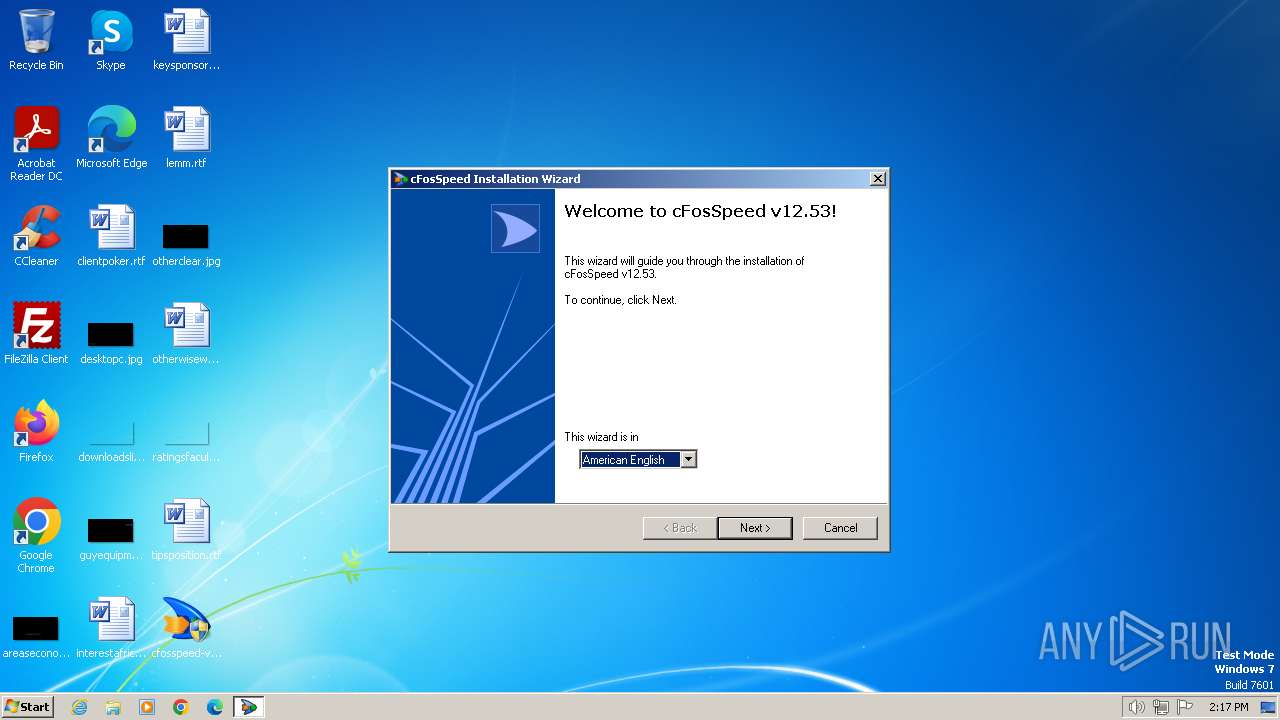Click the cFosSpeed arrow logo in the wizard
Viewport: 1280px width, 720px height.
(x=515, y=229)
